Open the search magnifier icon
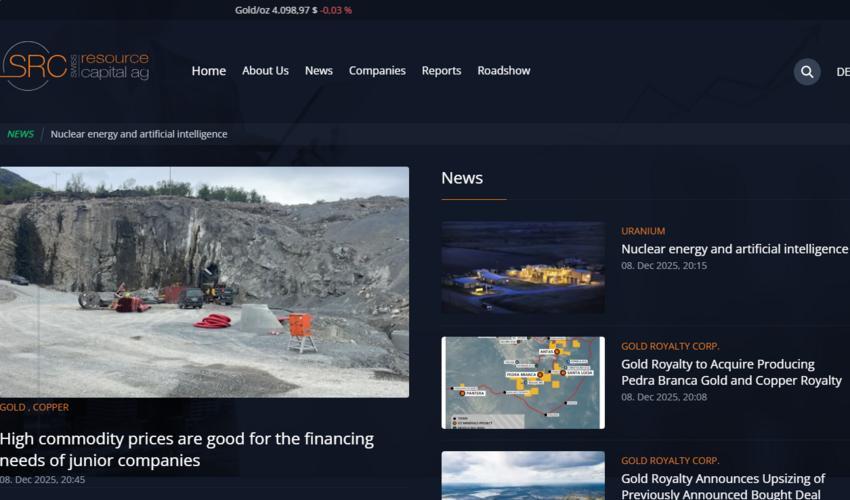Screen dimensions: 850x500 coord(807,72)
